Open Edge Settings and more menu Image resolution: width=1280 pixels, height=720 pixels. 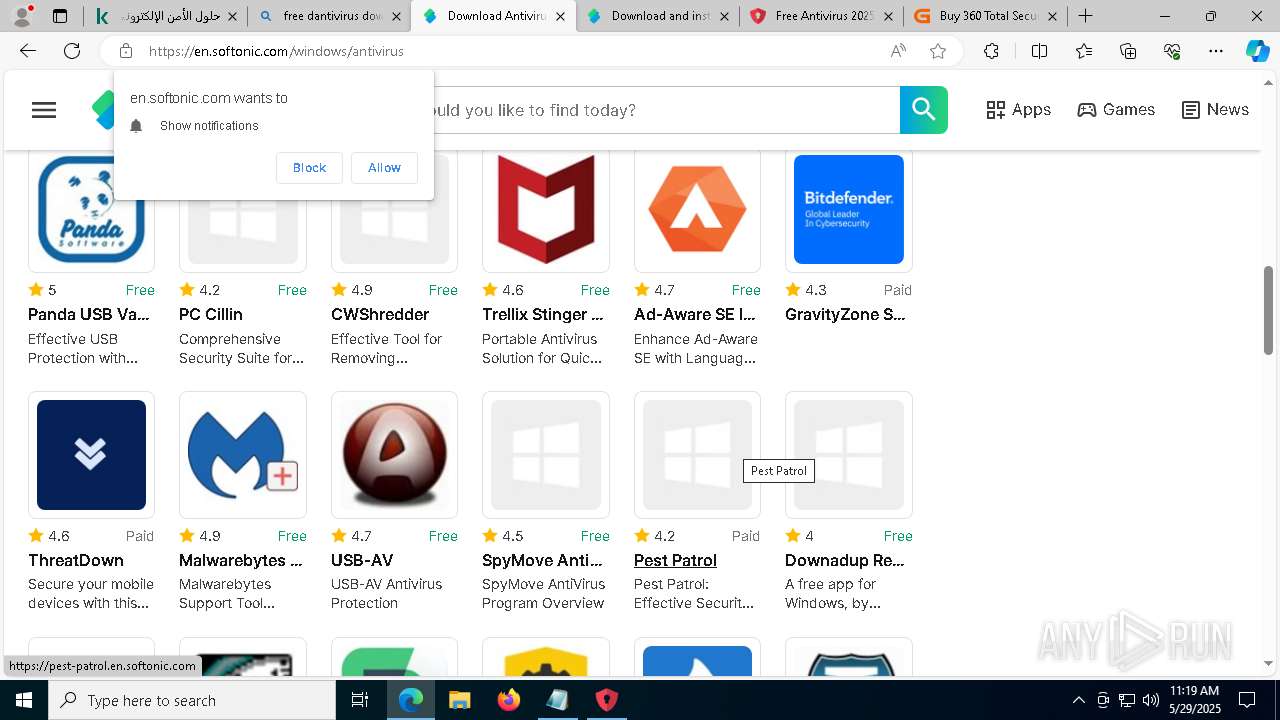pos(1216,51)
